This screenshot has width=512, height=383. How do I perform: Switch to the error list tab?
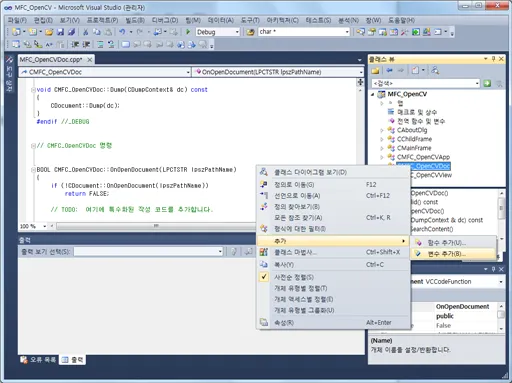tap(38, 359)
